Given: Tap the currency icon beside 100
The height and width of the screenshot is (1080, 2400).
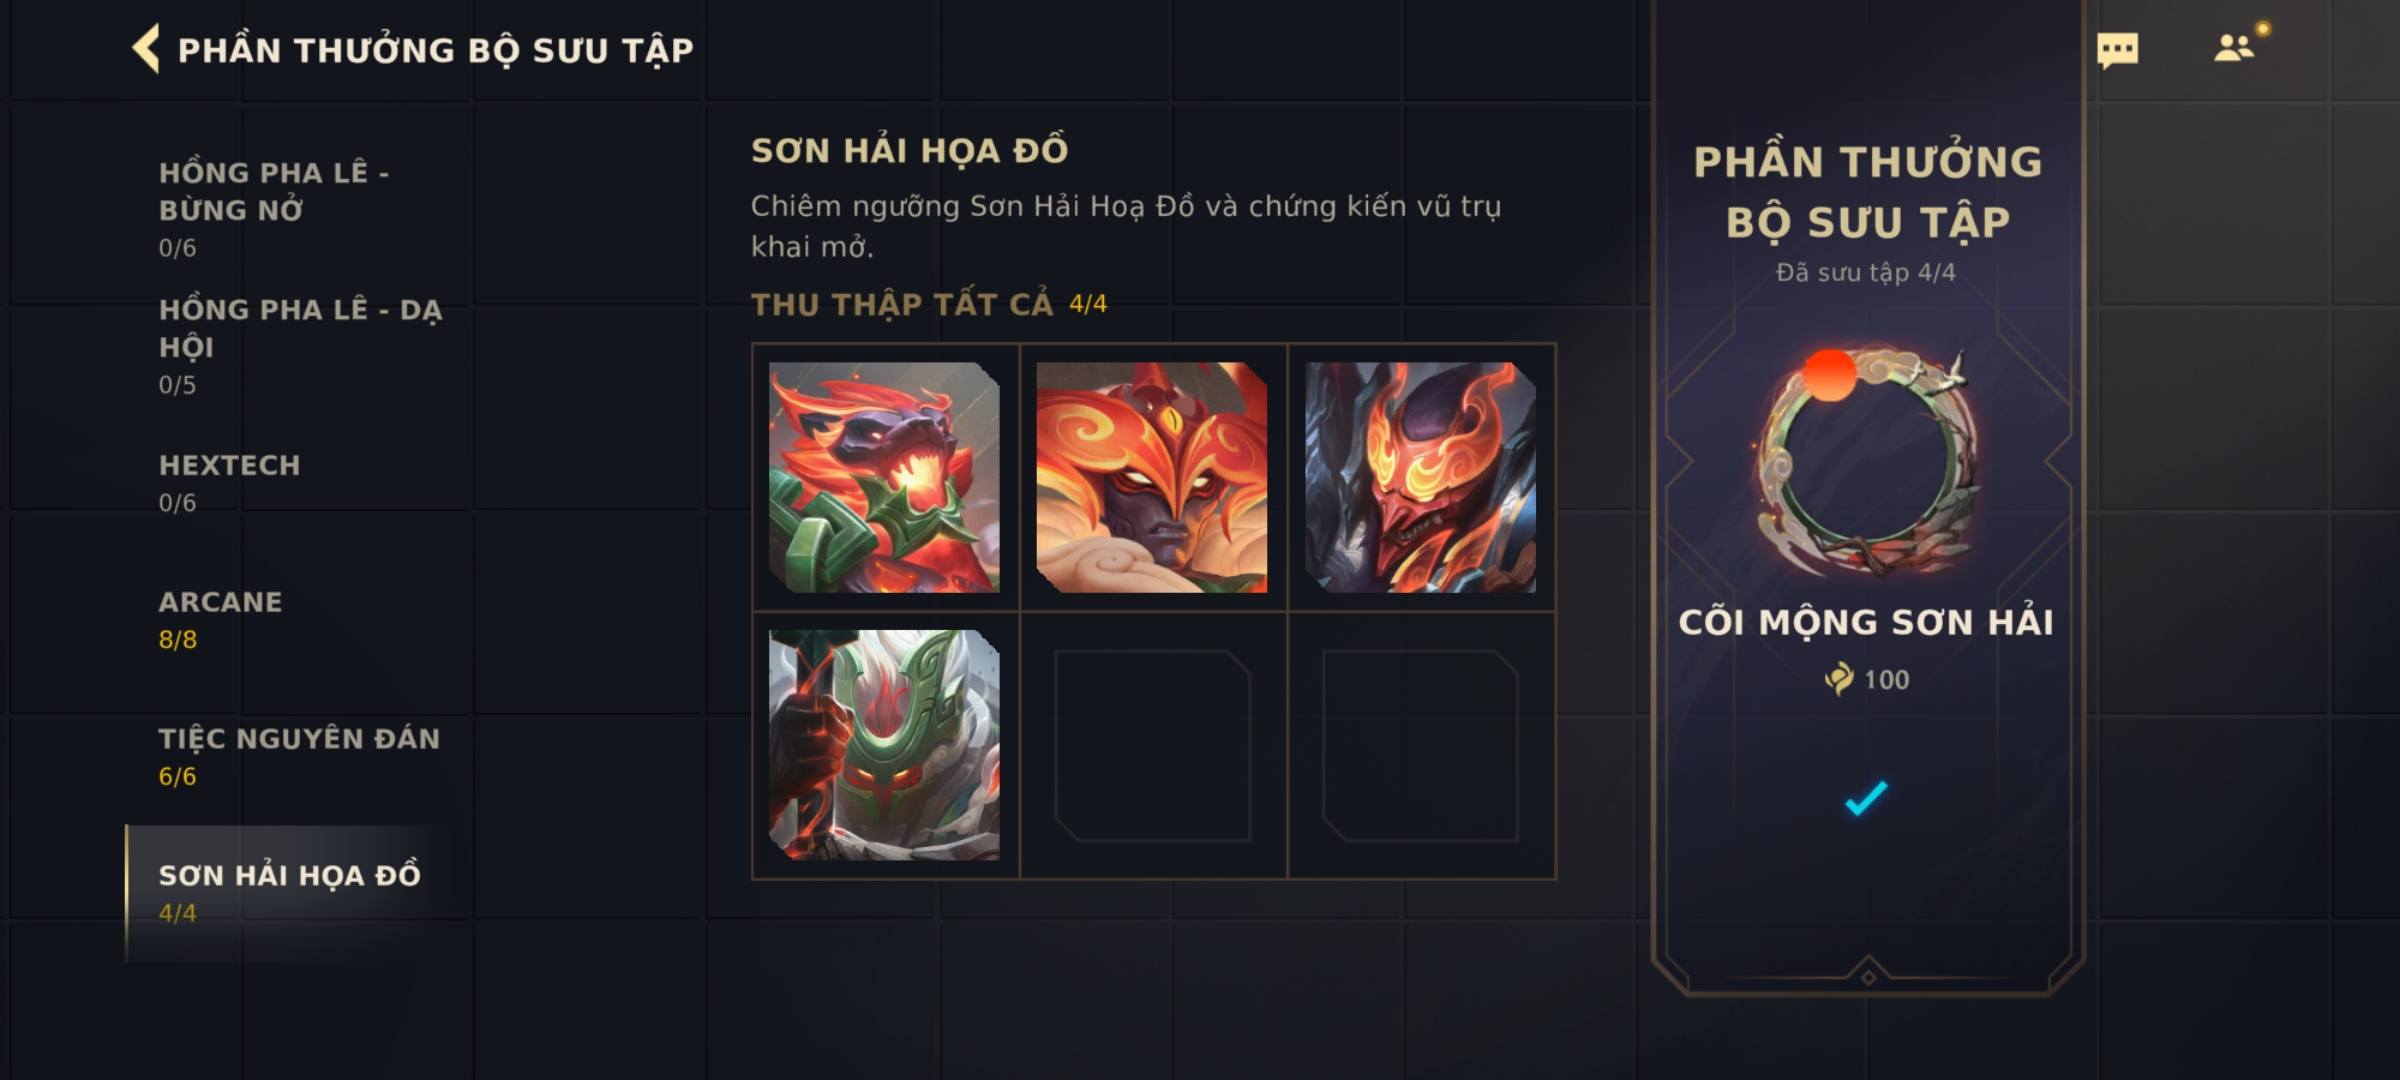Looking at the screenshot, I should [x=1838, y=679].
